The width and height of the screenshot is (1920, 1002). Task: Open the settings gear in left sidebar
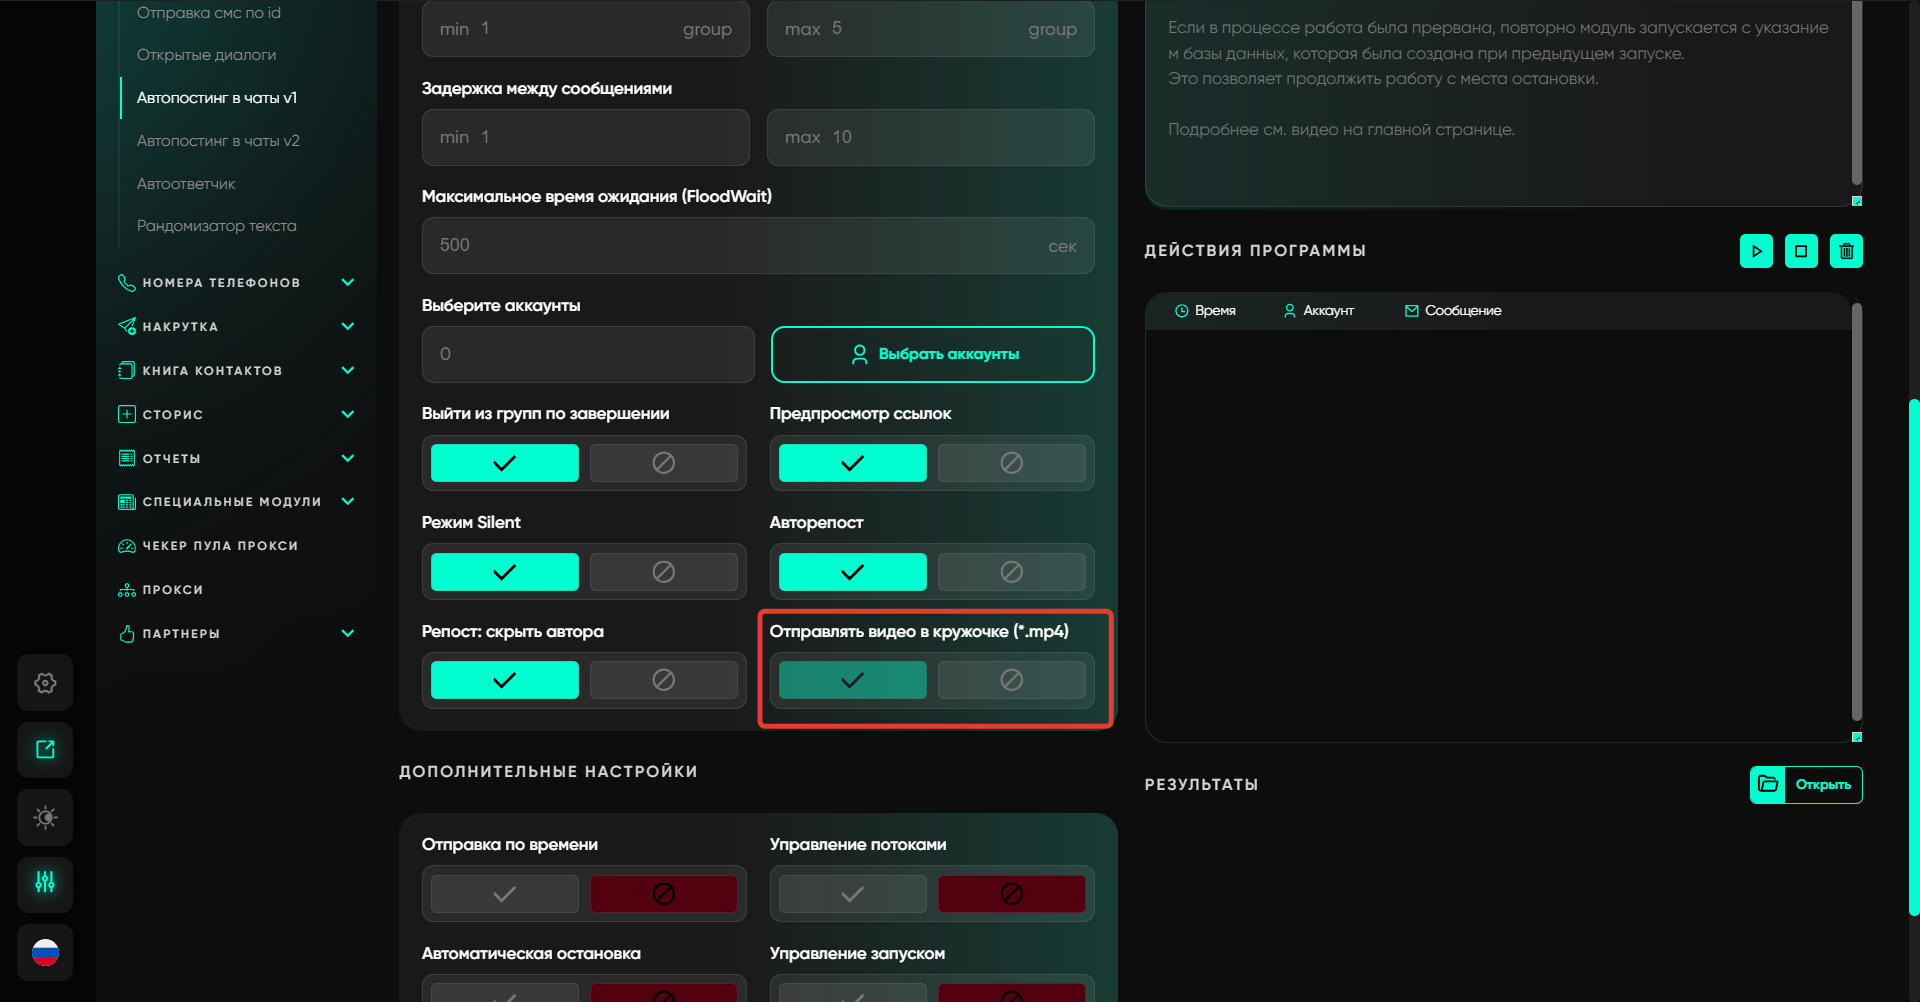pos(45,683)
